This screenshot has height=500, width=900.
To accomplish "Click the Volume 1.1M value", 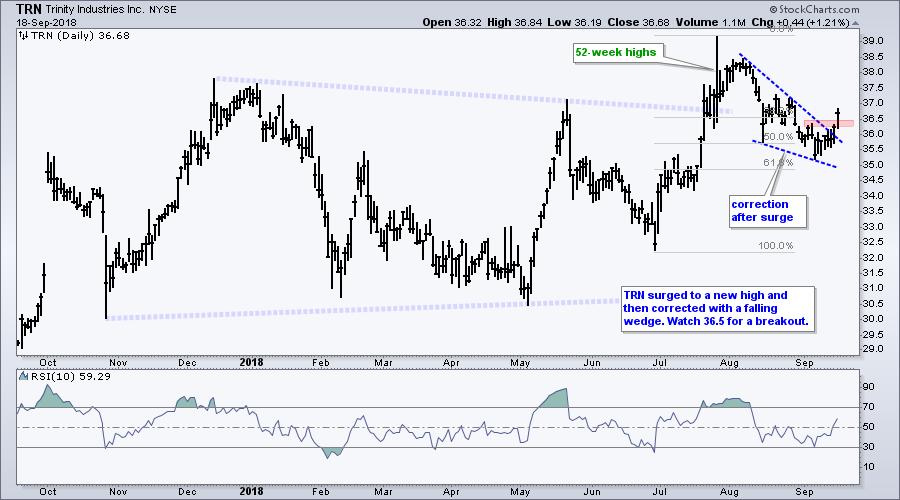I will click(711, 22).
